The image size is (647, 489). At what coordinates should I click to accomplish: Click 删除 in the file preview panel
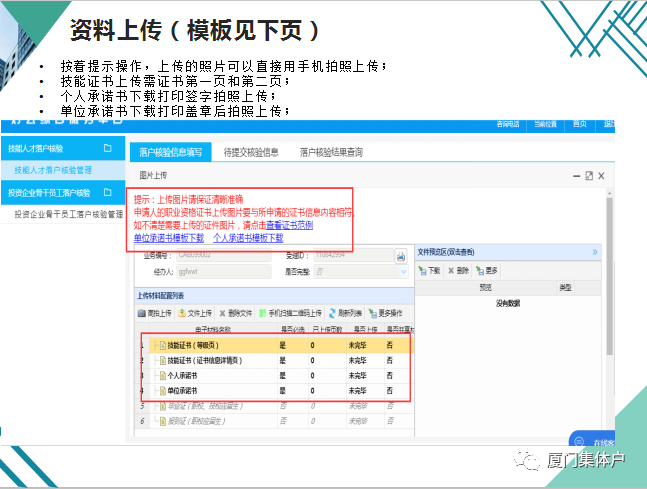[459, 270]
